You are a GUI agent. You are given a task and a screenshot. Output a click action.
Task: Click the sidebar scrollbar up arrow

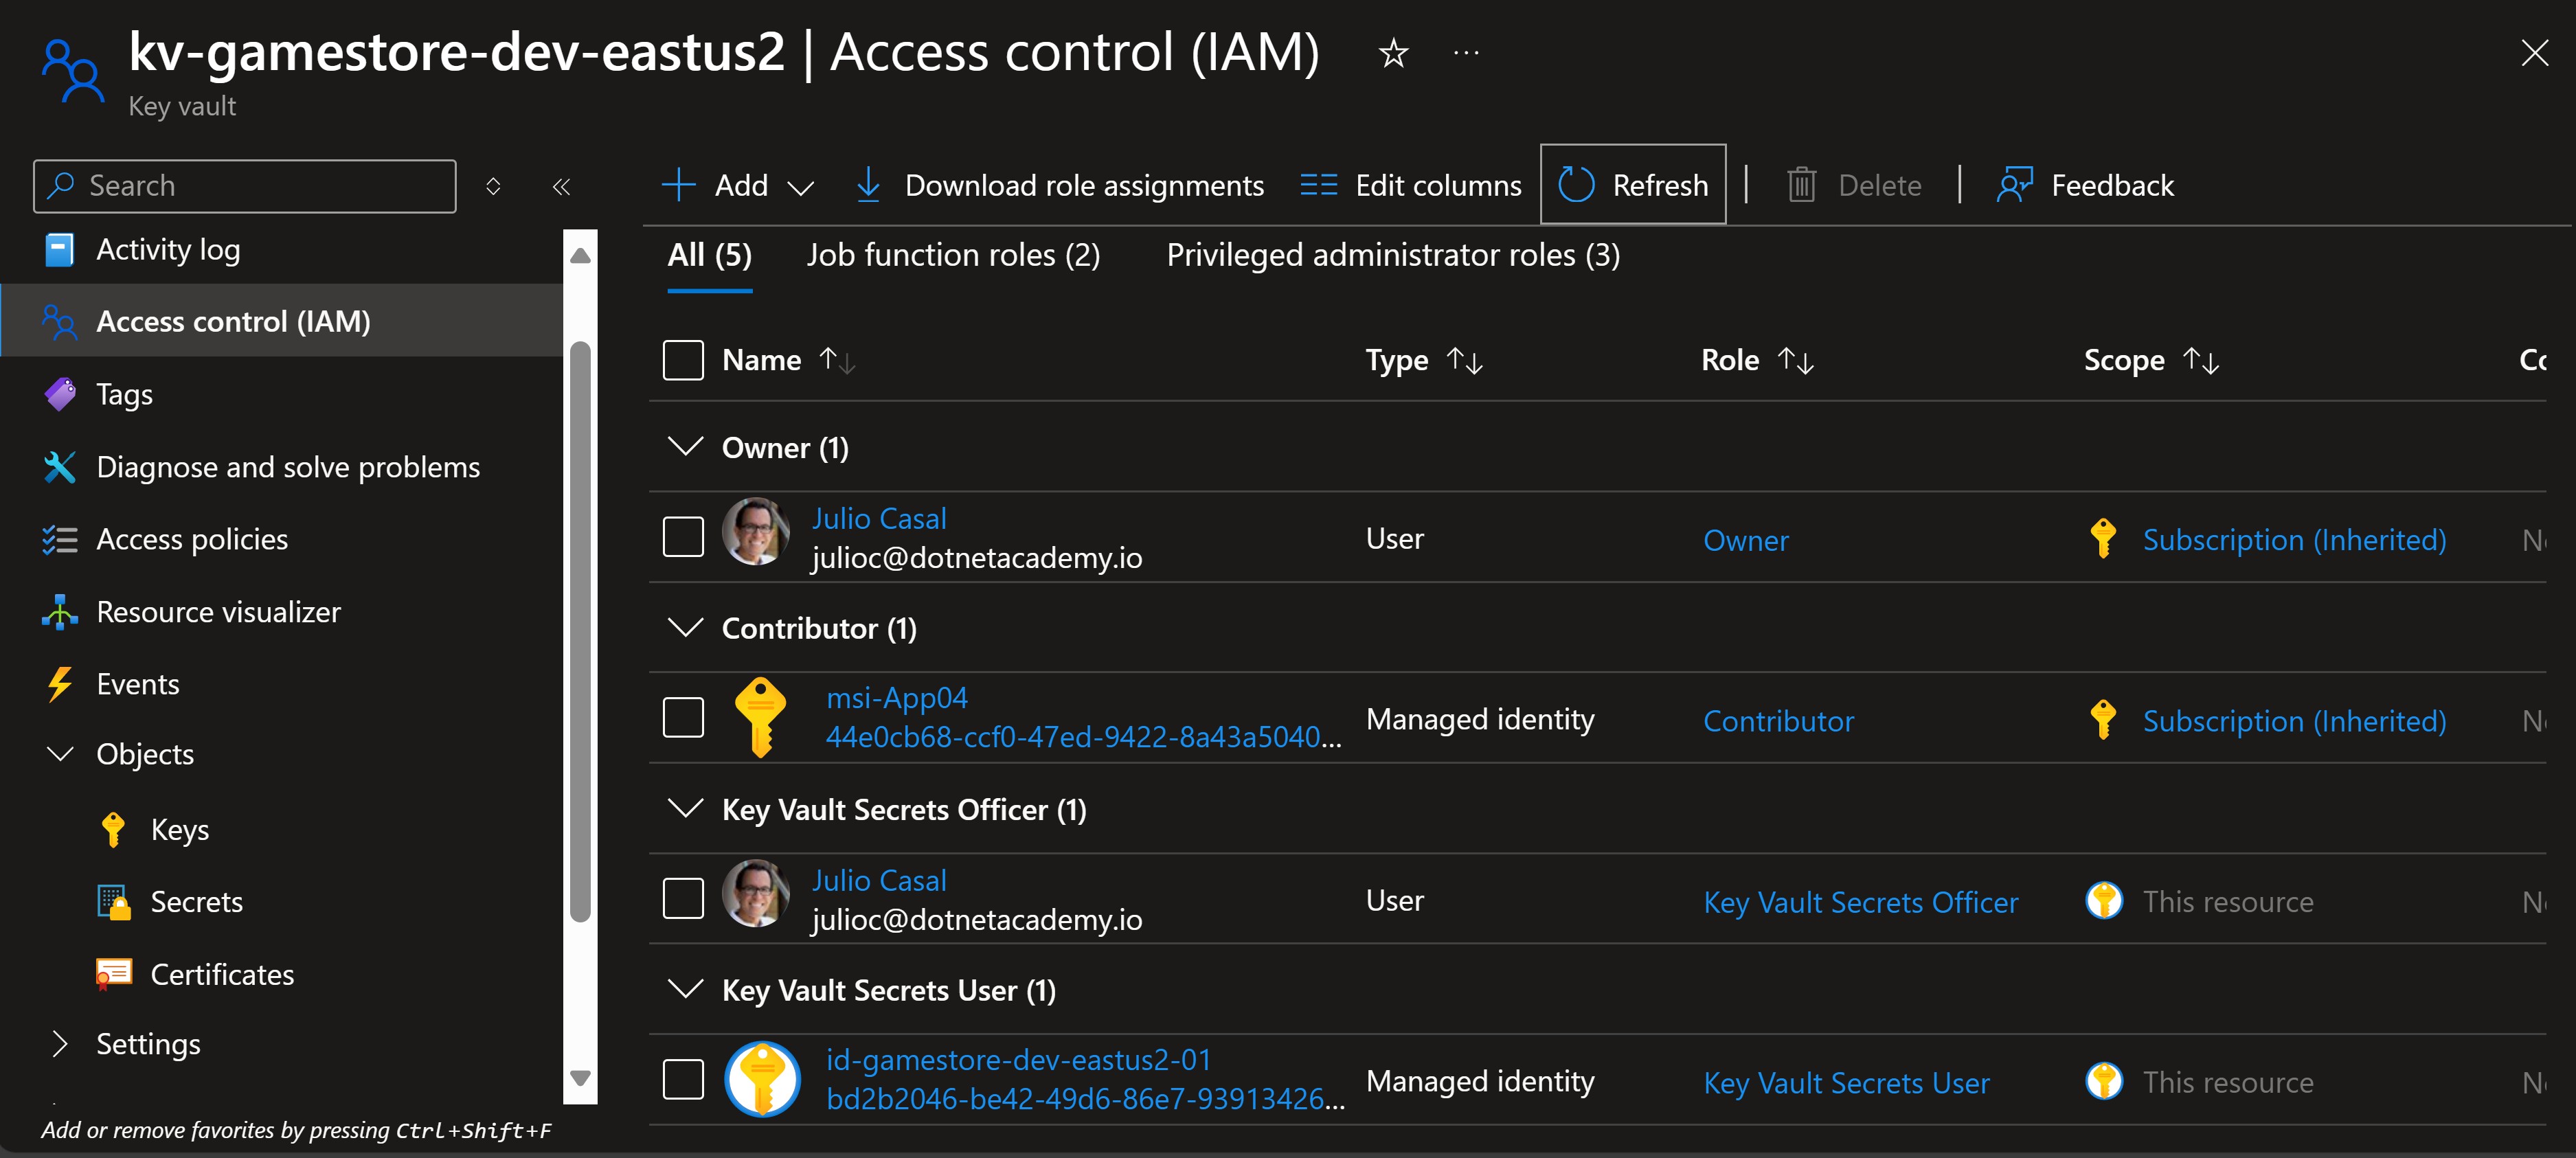580,256
